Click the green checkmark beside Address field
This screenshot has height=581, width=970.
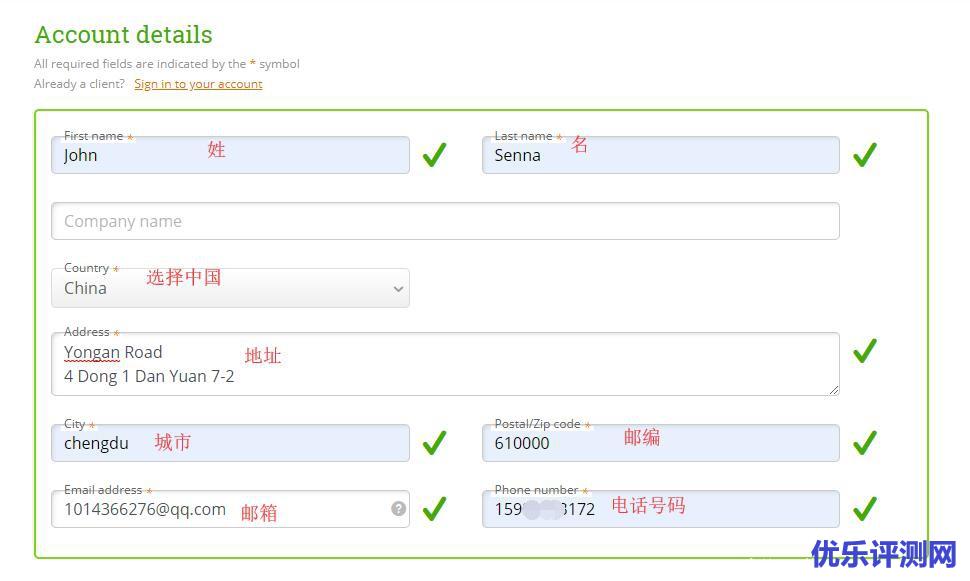(864, 351)
